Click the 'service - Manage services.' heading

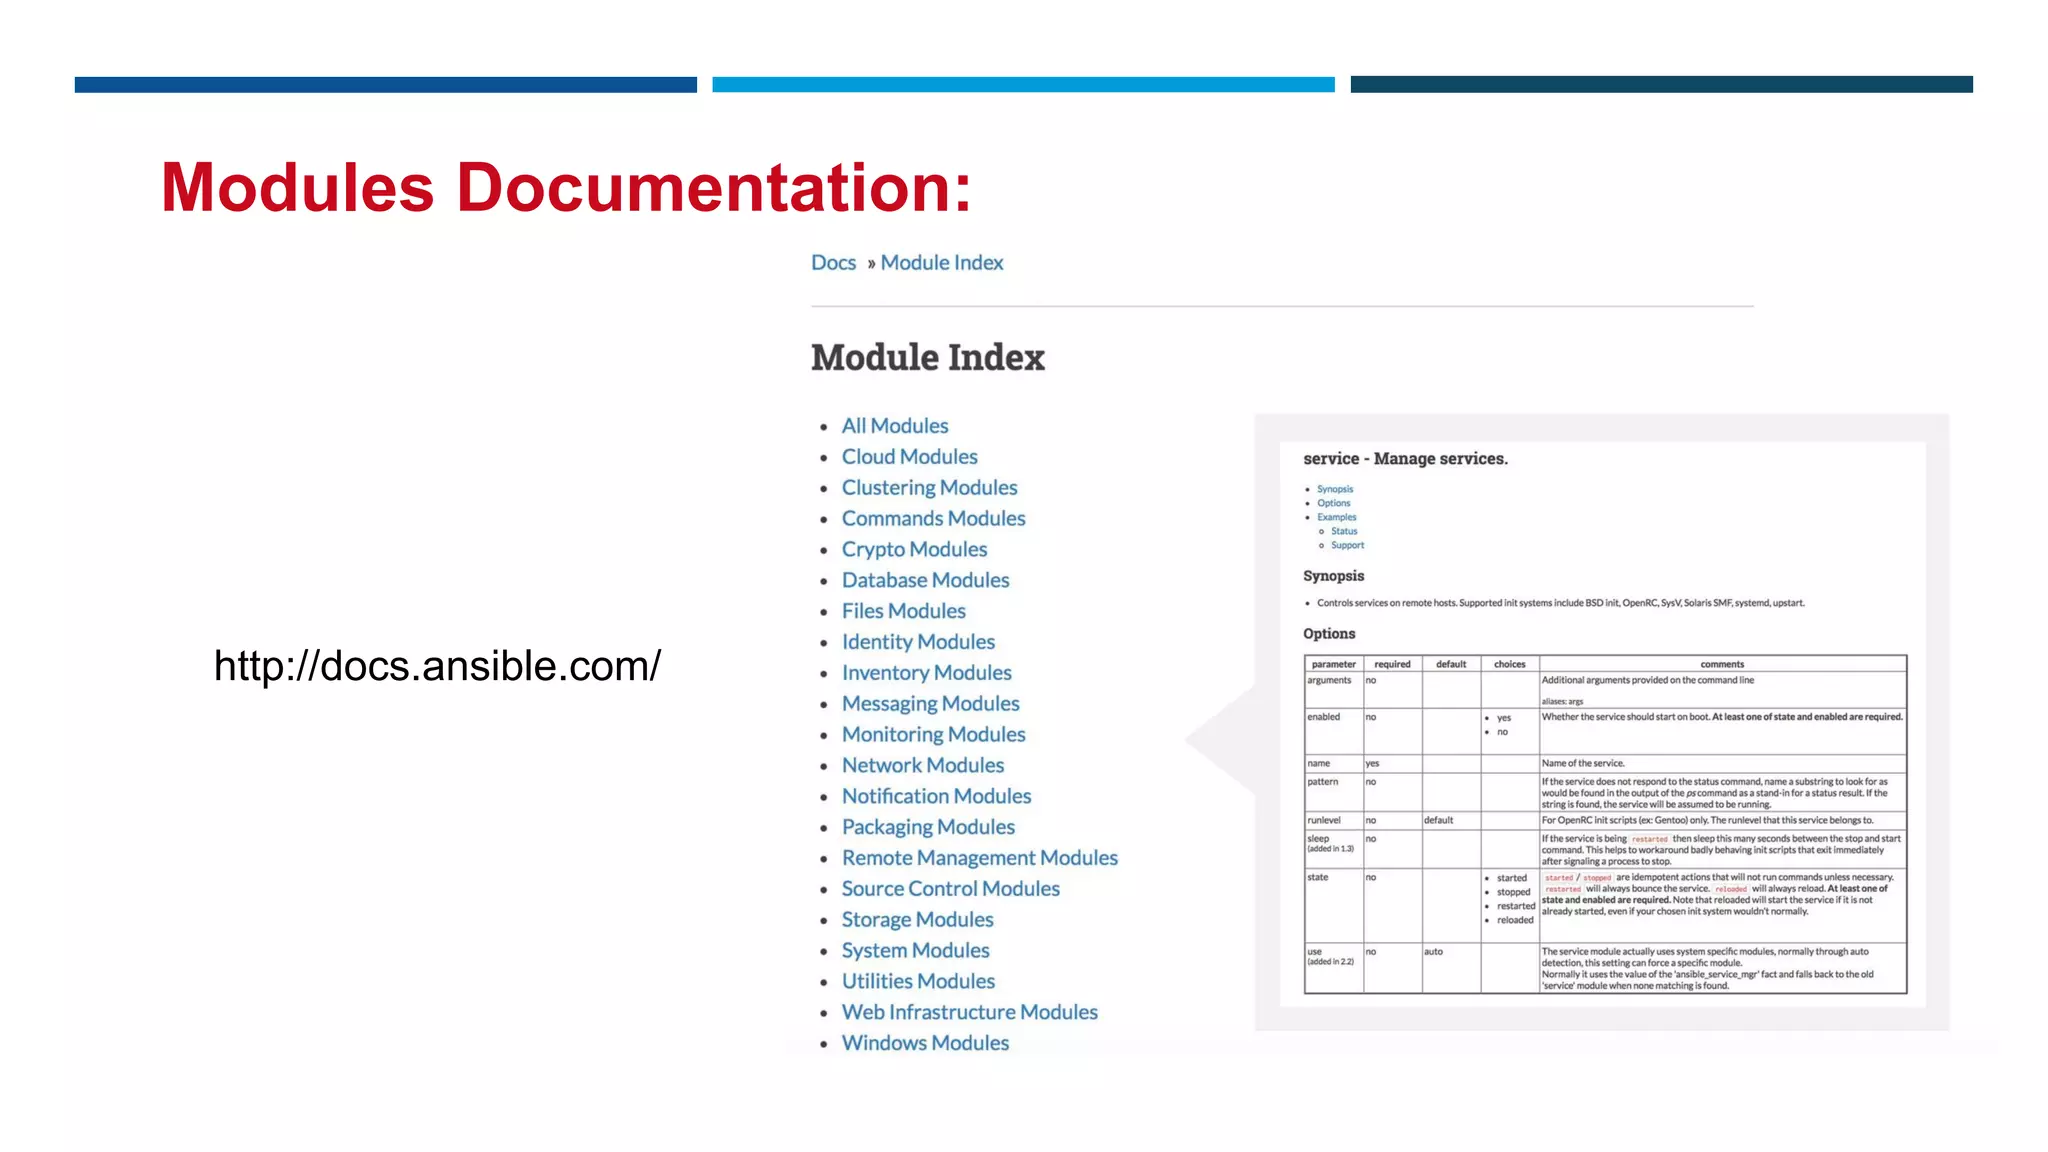(x=1405, y=459)
